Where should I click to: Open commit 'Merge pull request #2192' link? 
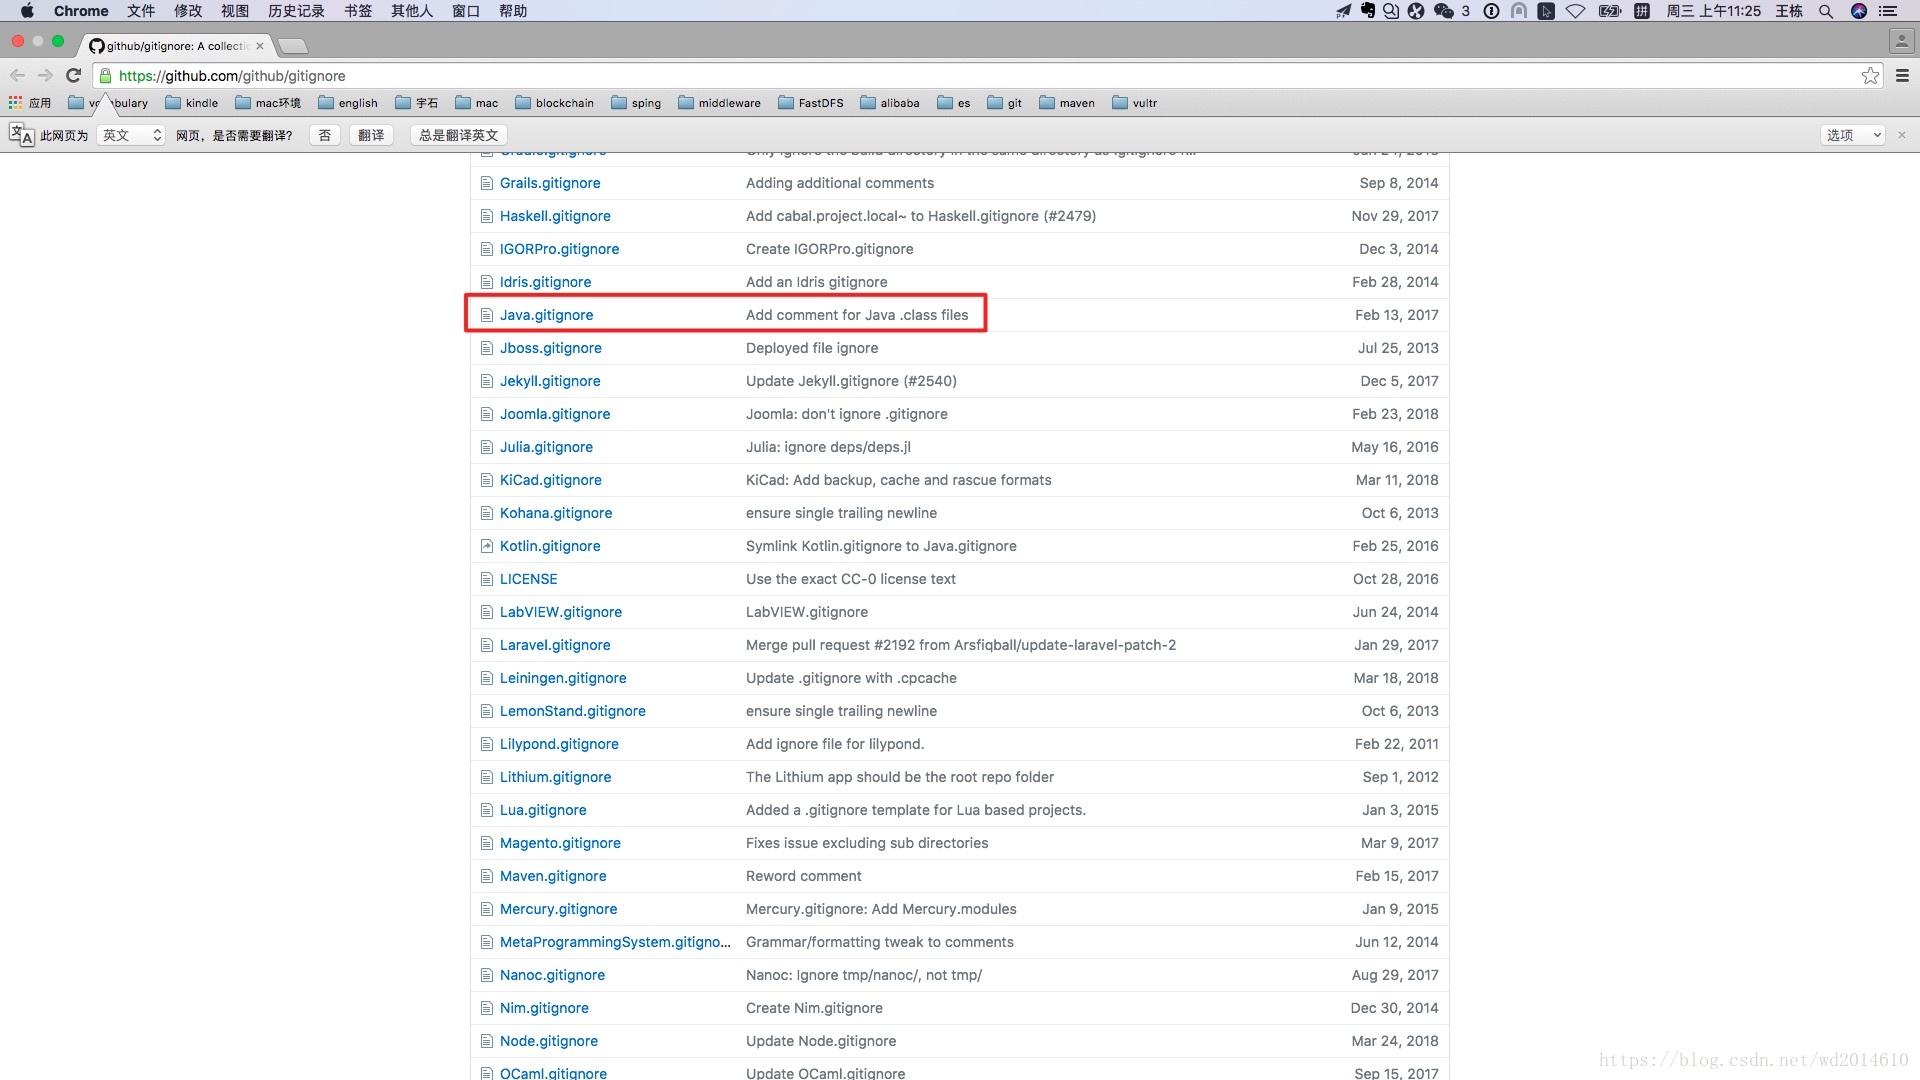[961, 645]
